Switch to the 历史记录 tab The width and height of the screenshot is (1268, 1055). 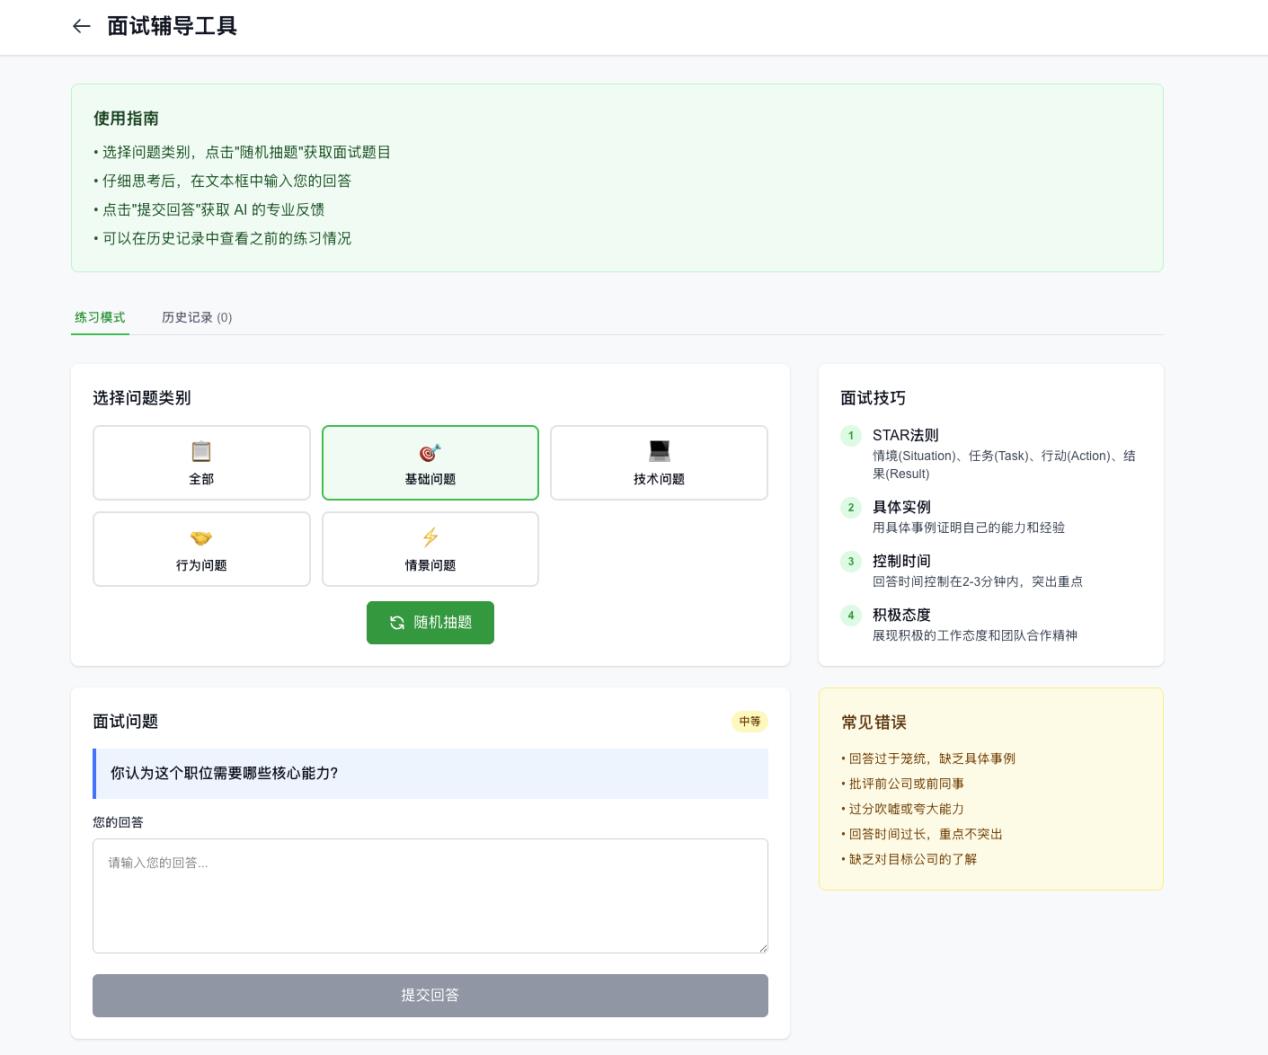pos(197,317)
